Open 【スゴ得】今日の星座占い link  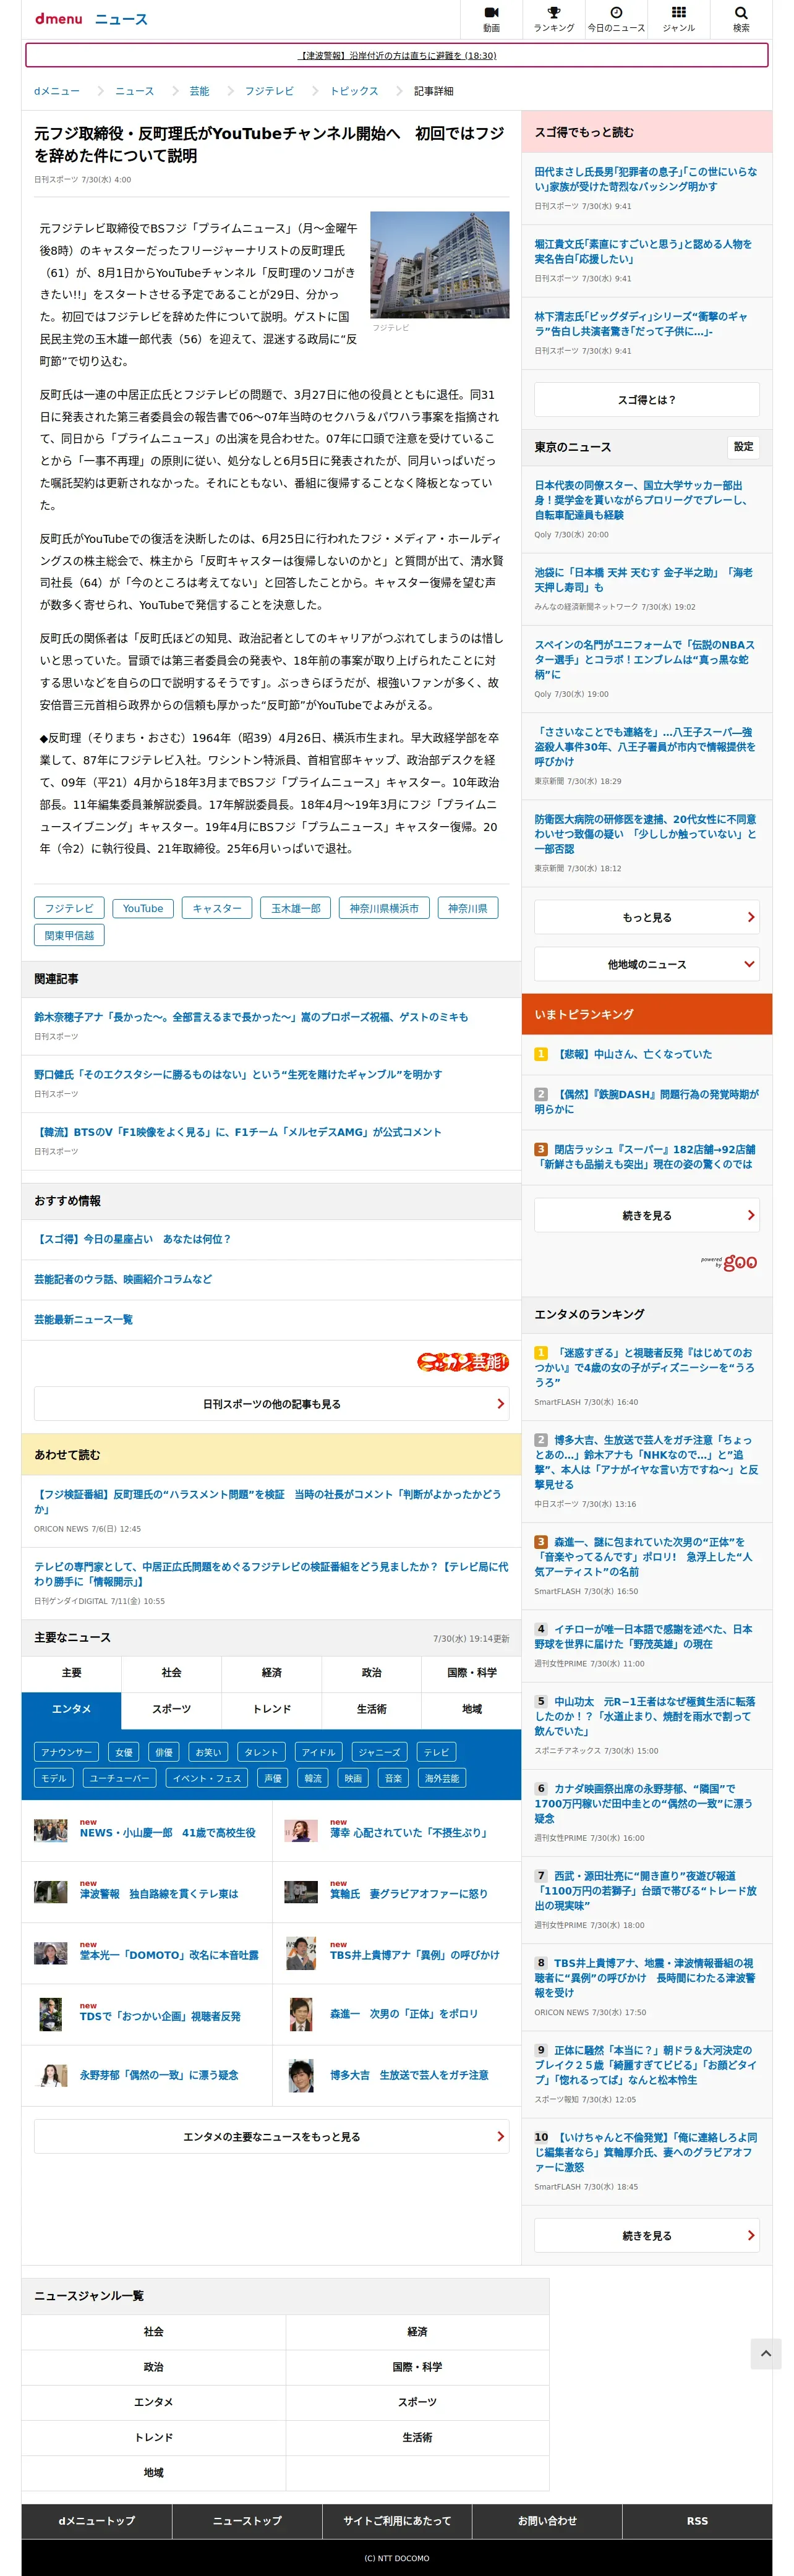pos(132,1239)
